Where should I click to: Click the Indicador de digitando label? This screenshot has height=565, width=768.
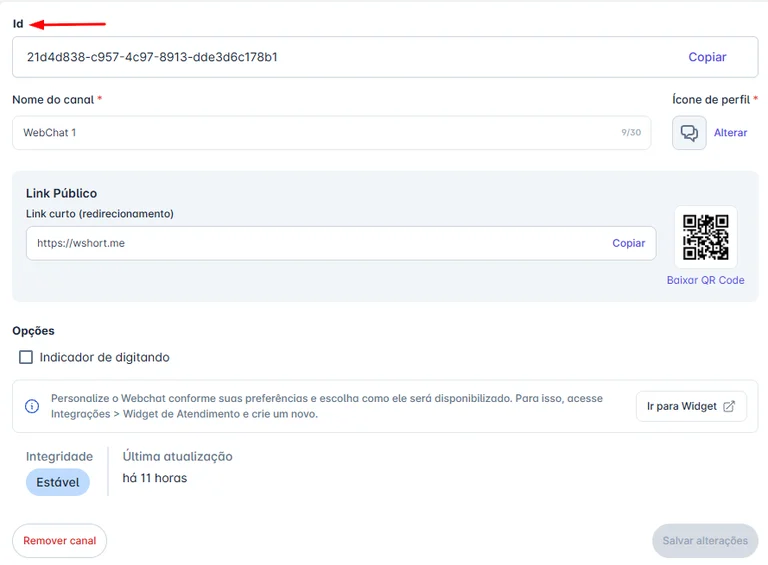click(104, 357)
